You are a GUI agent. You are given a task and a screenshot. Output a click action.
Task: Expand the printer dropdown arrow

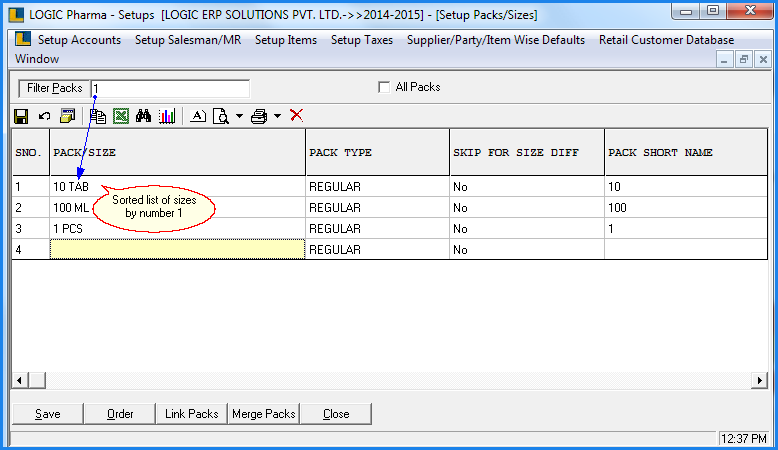pyautogui.click(x=277, y=116)
